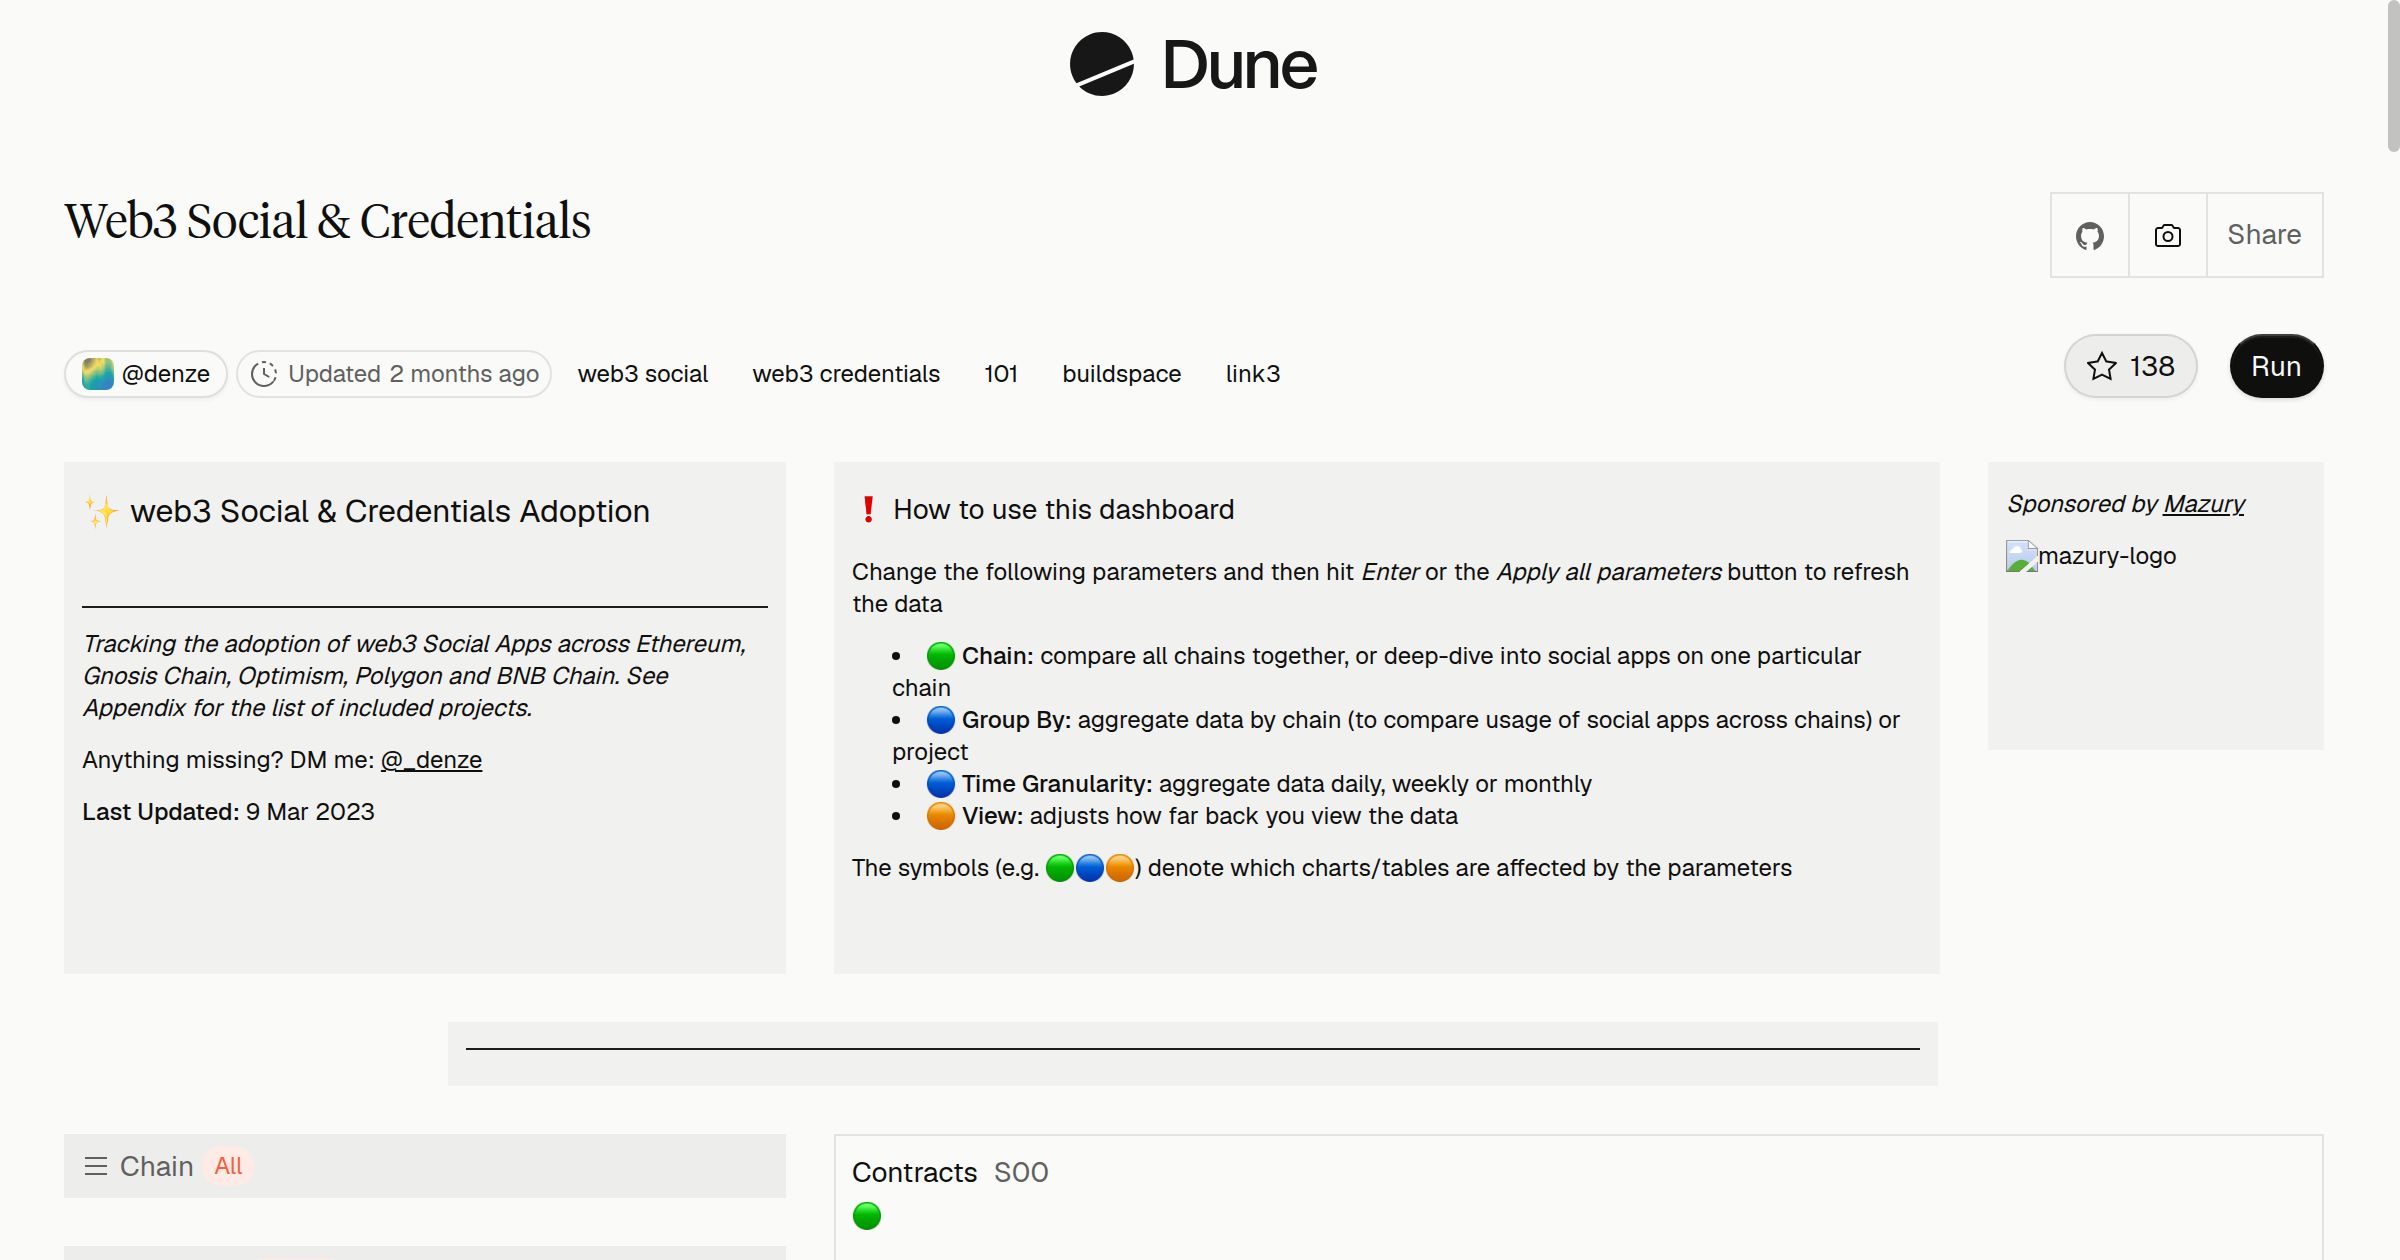Viewport: 2400px width, 1260px height.
Task: Click the Updated 2 months ago badge
Action: 394,374
